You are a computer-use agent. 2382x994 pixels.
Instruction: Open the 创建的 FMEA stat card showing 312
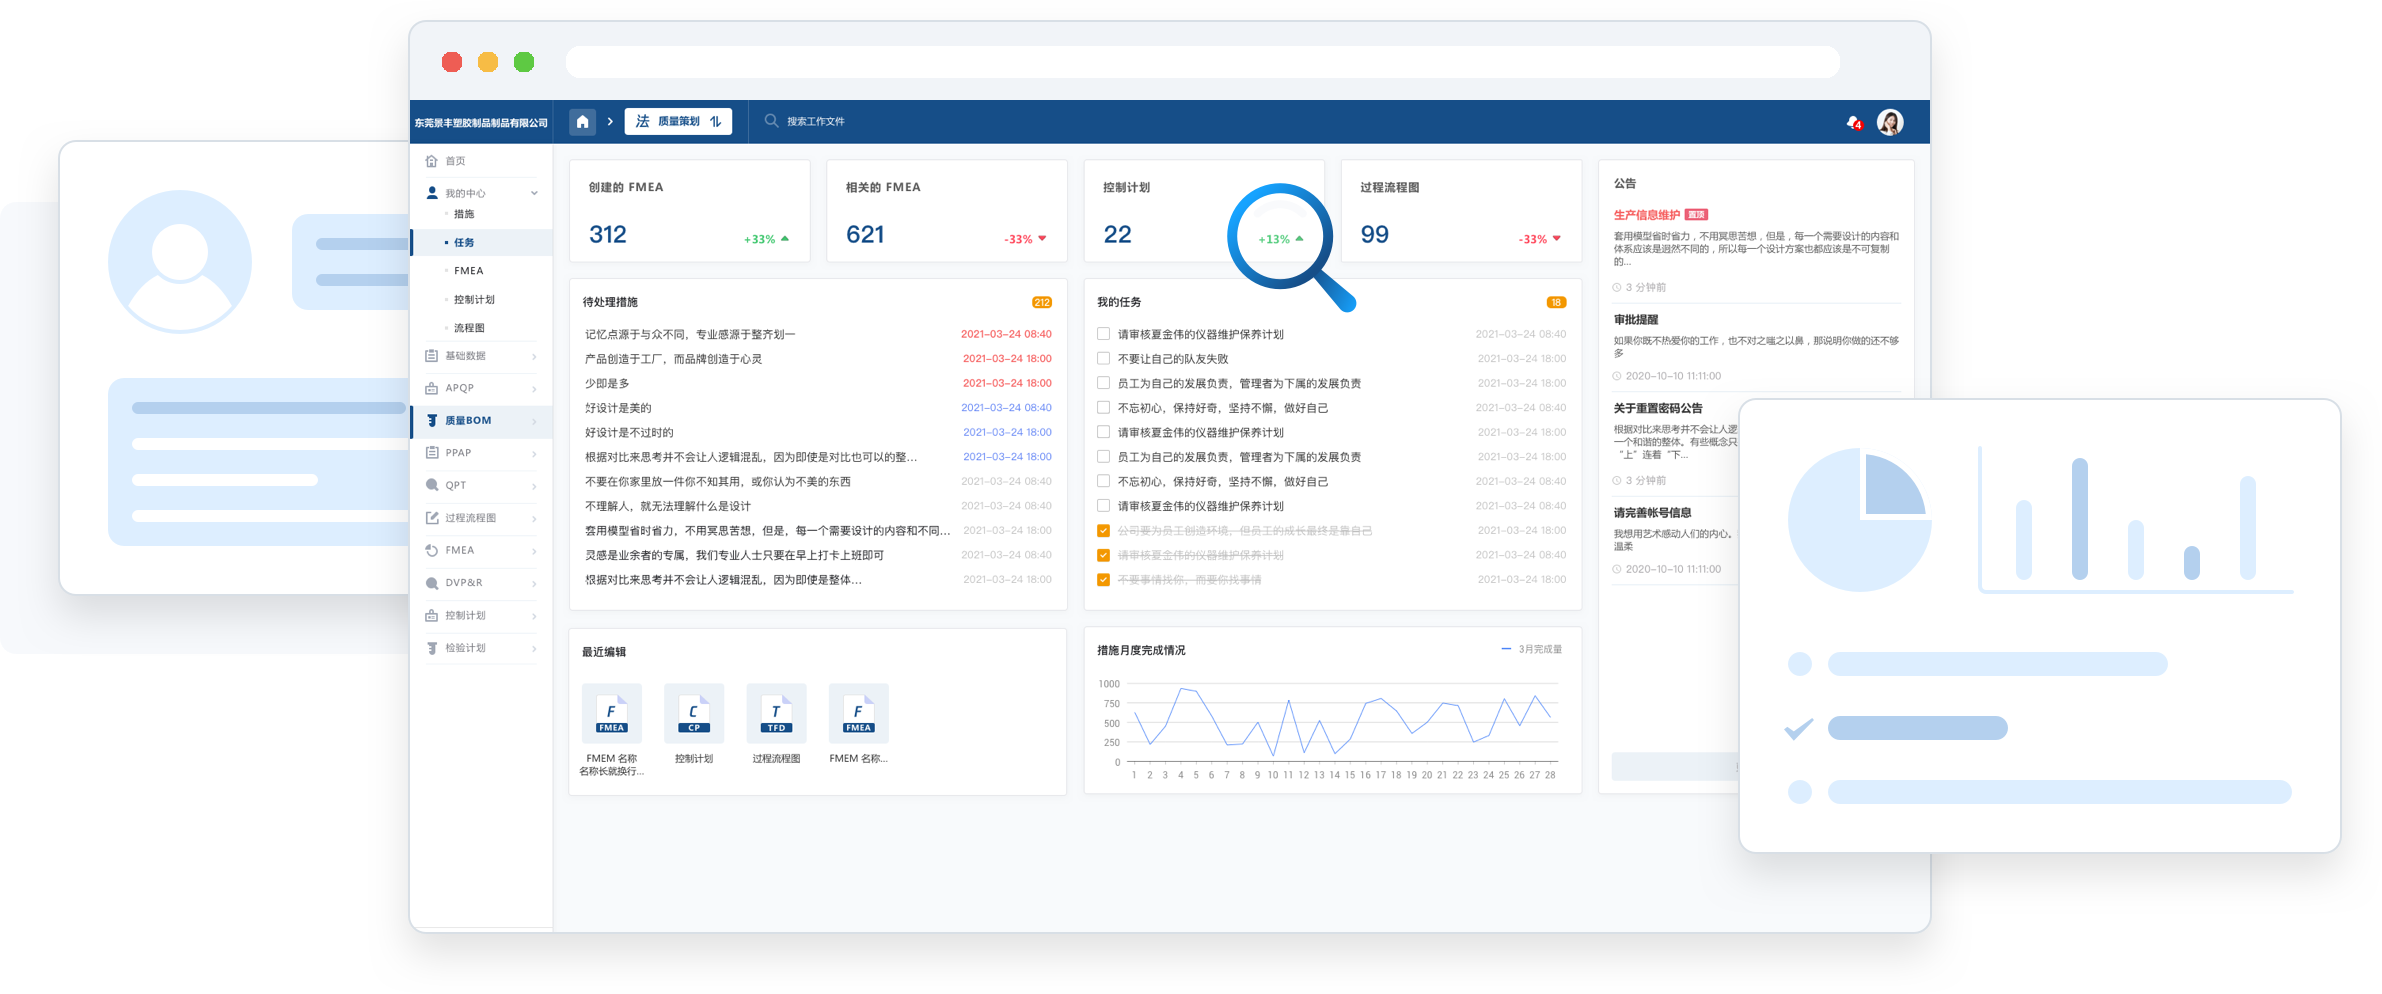pos(689,211)
